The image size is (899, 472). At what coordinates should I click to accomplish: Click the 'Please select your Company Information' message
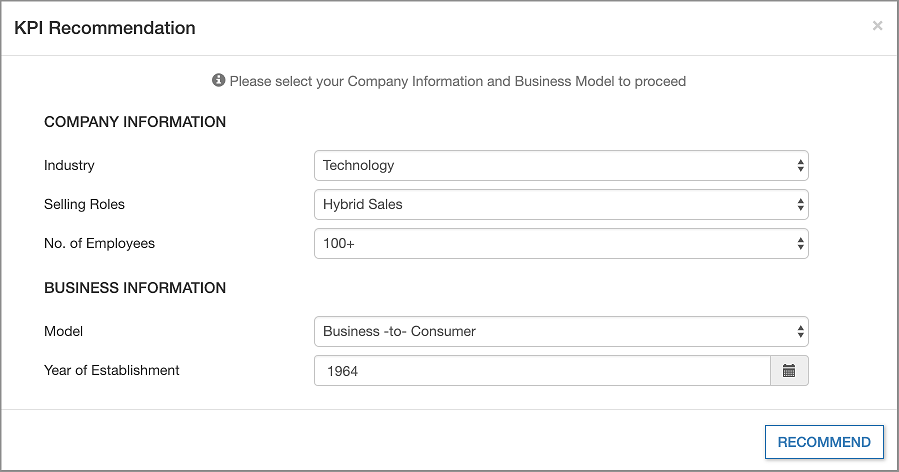click(457, 81)
